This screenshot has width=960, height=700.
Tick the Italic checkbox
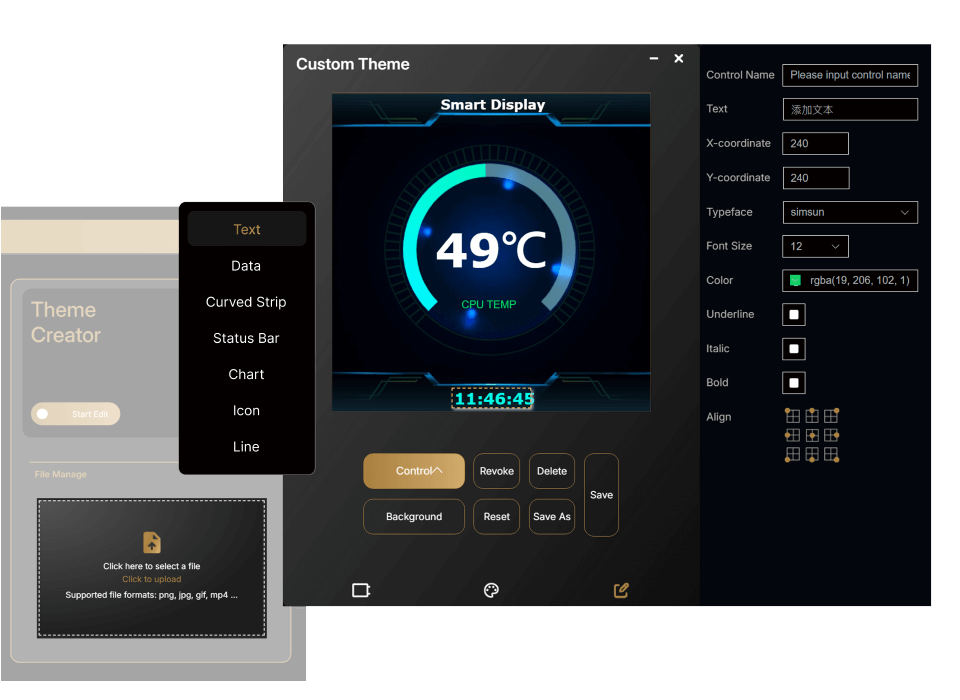tap(794, 349)
